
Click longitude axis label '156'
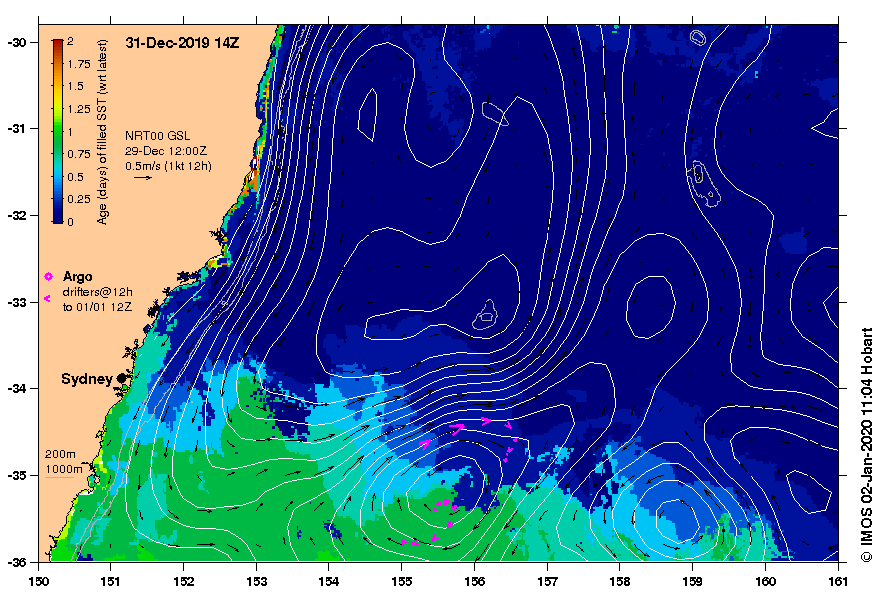[474, 581]
